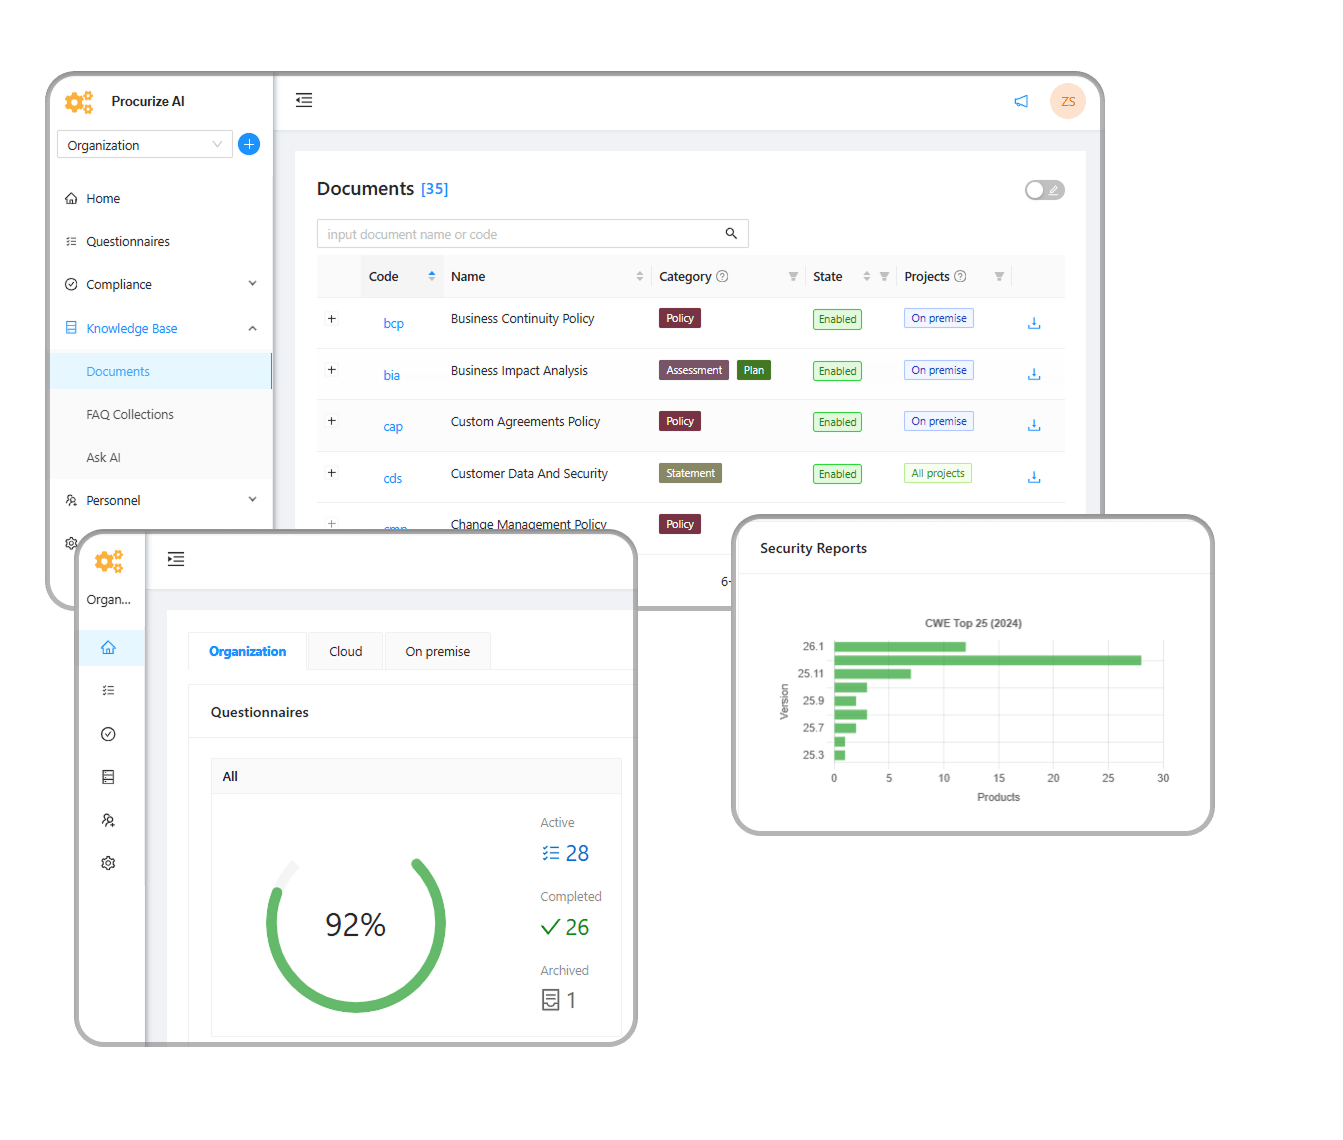
Task: Collapse the Knowledge Base section
Action: point(251,328)
